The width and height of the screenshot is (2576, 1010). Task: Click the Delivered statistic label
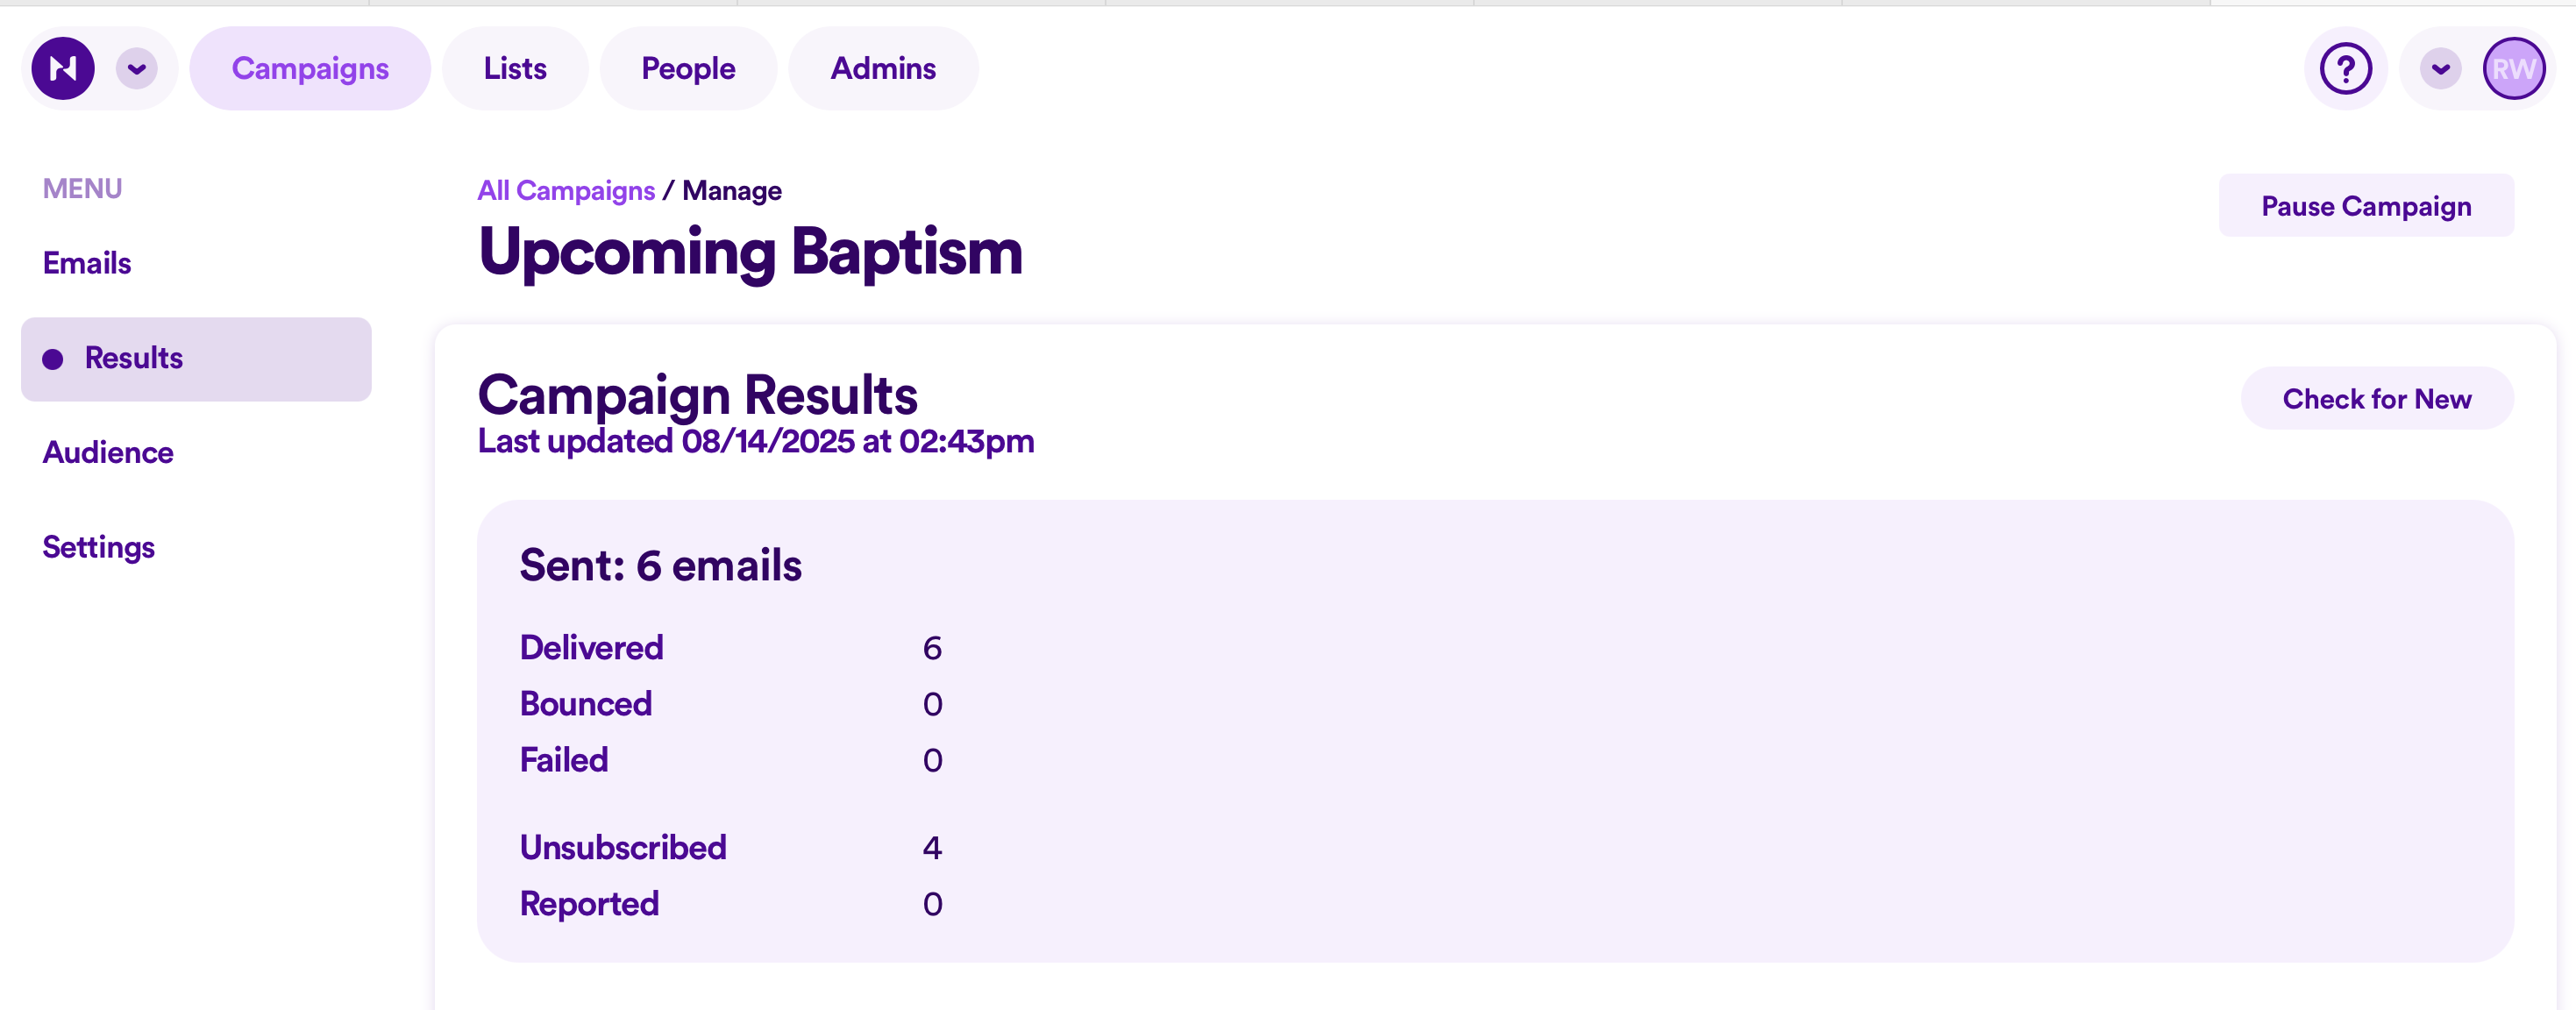pos(591,648)
